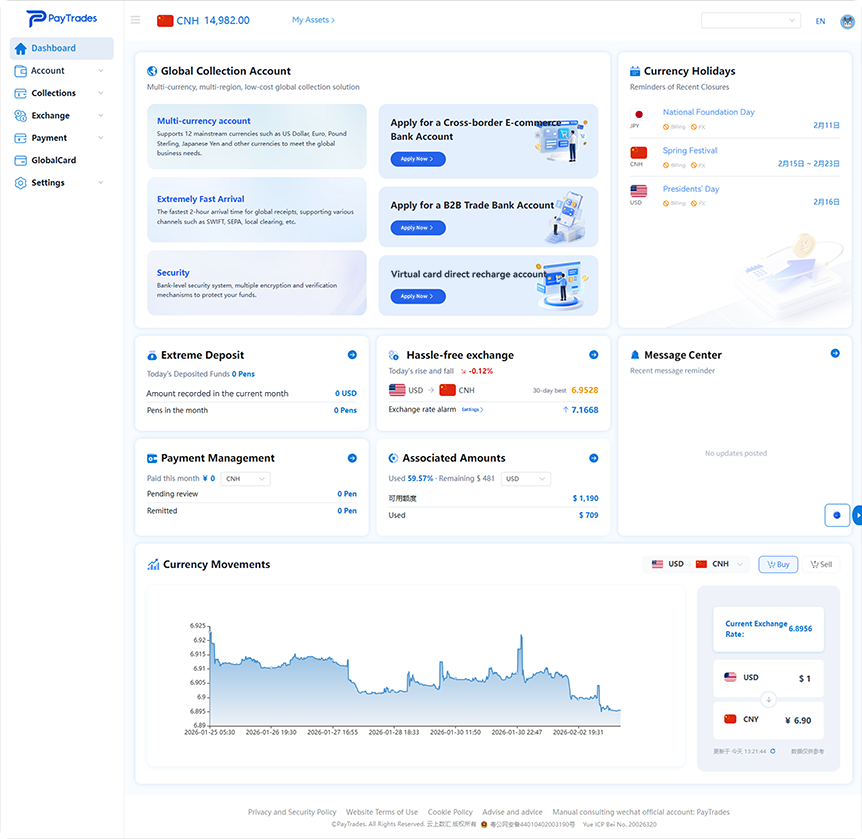Screen dimensions: 862x839
Task: Open Payment Management via its arrow icon
Action: click(352, 458)
